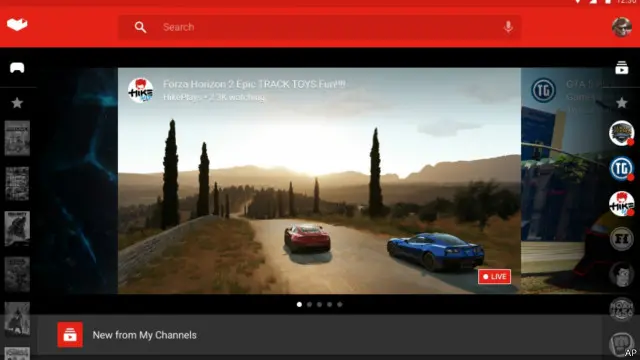Viewport: 640px width, 360px height.
Task: Open the M logo channel in right sidebar
Action: (x=622, y=239)
